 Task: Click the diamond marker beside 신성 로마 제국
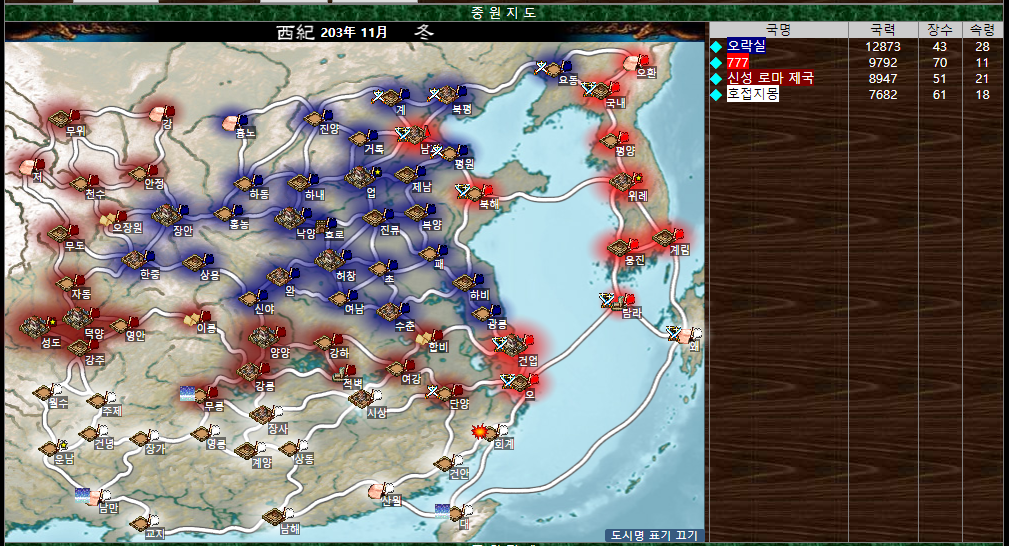716,79
